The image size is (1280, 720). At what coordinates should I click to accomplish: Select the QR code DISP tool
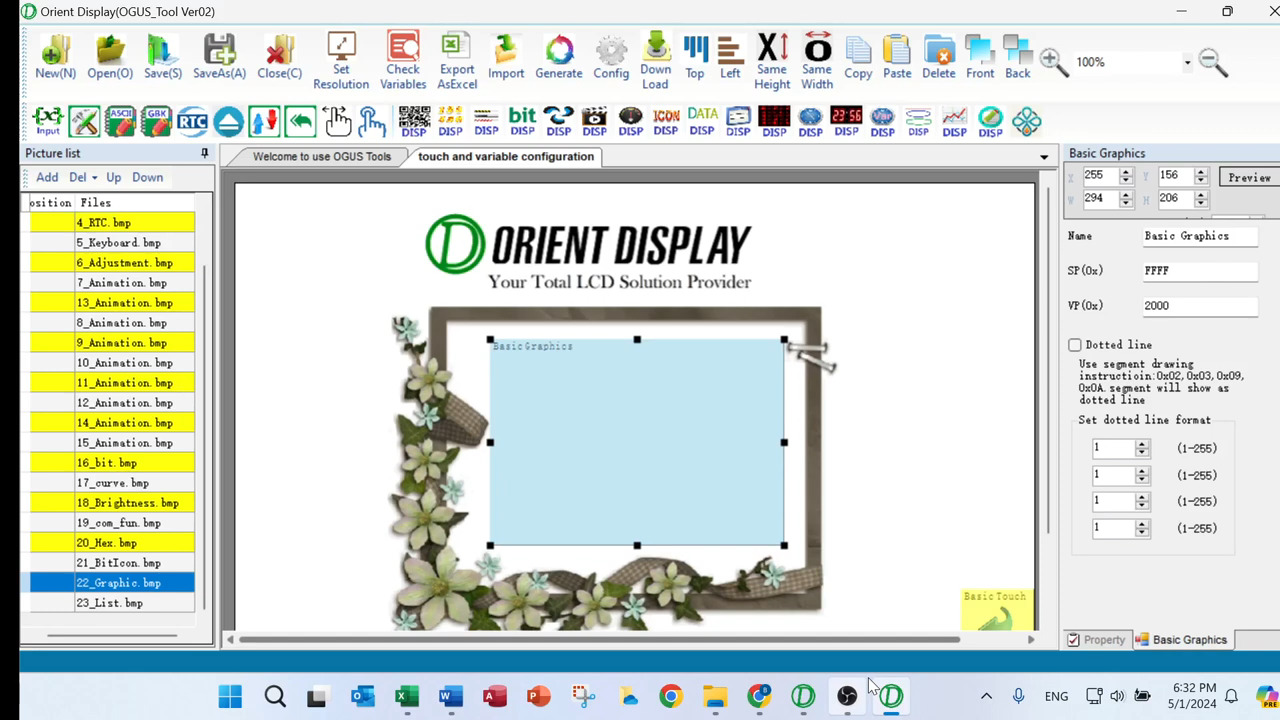[414, 121]
